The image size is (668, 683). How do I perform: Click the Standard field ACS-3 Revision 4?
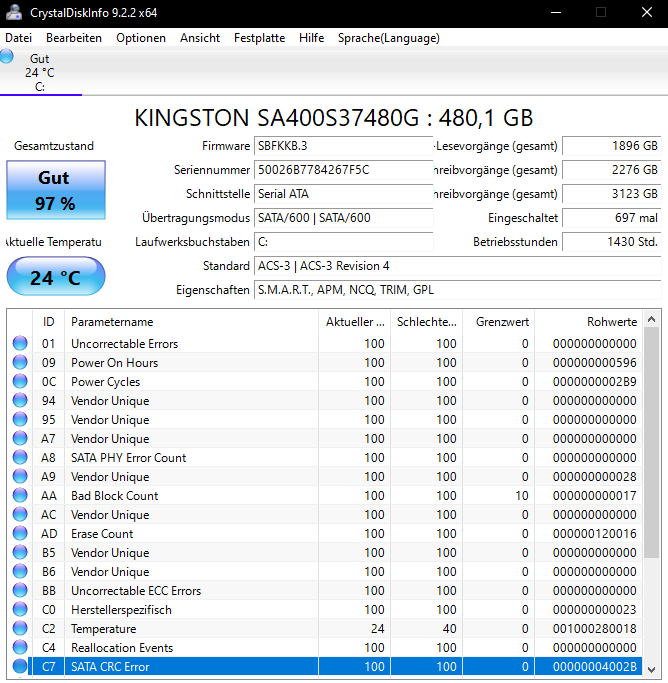coord(458,266)
